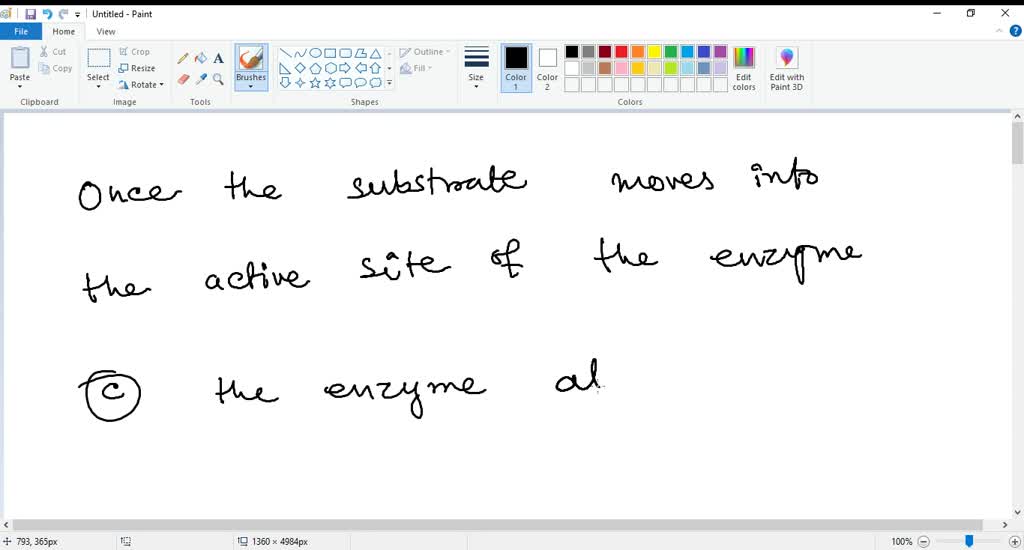The width and height of the screenshot is (1024, 550).
Task: Click the zoom out minus button
Action: tap(923, 542)
